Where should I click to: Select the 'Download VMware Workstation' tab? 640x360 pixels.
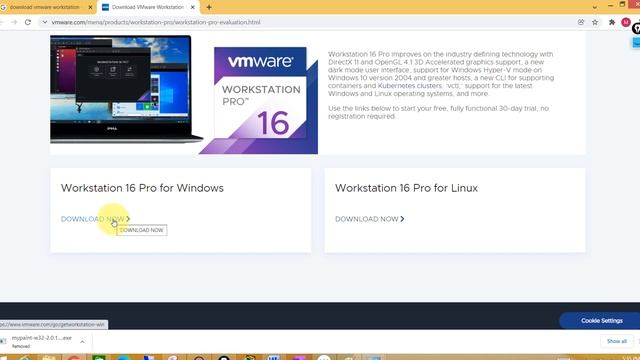coord(147,7)
